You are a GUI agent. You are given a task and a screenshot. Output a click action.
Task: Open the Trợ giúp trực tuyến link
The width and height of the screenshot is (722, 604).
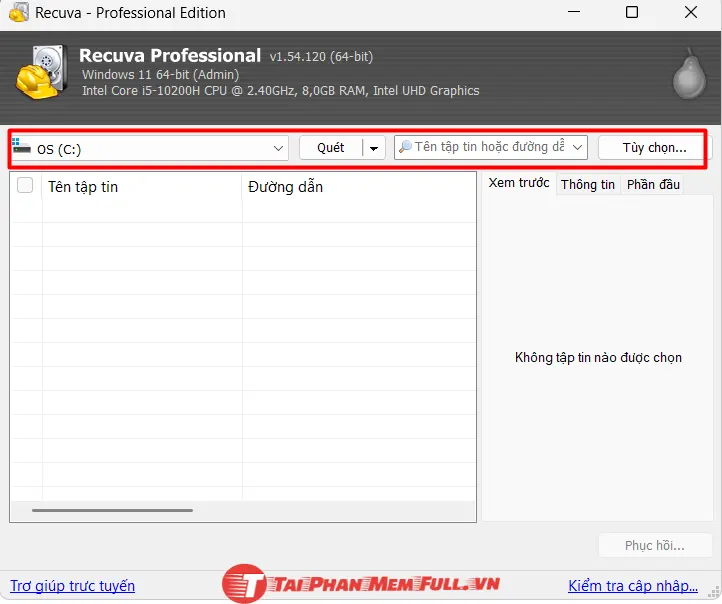click(x=72, y=586)
